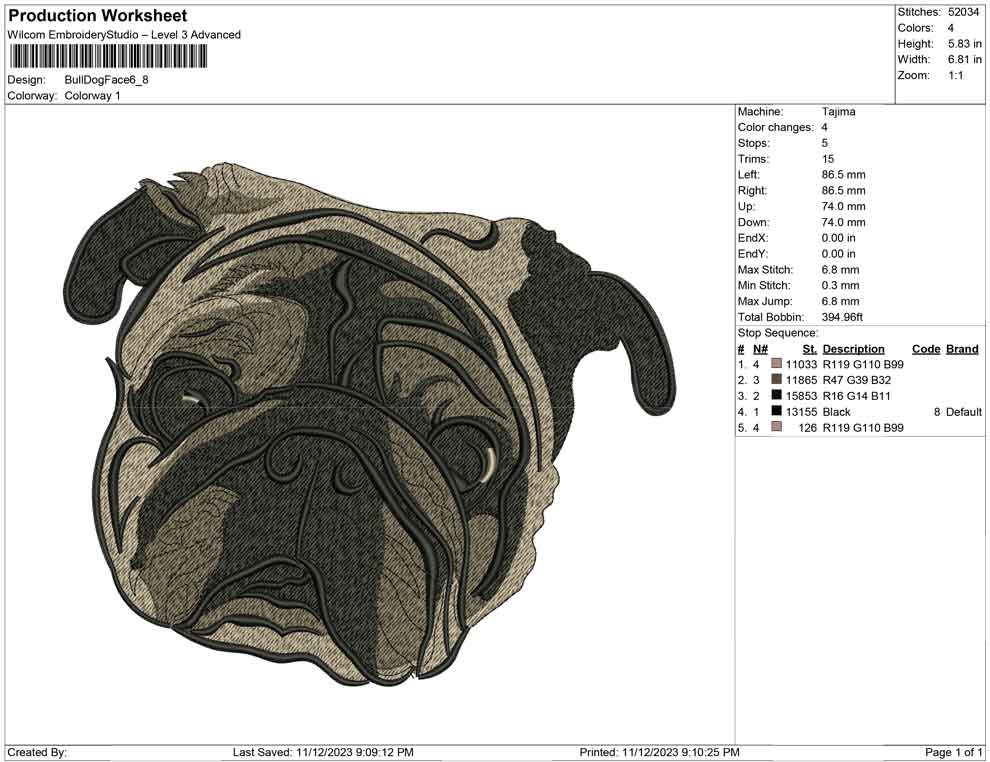Screen dimensions: 990x762
Task: Click the Code column header
Action: (x=926, y=348)
